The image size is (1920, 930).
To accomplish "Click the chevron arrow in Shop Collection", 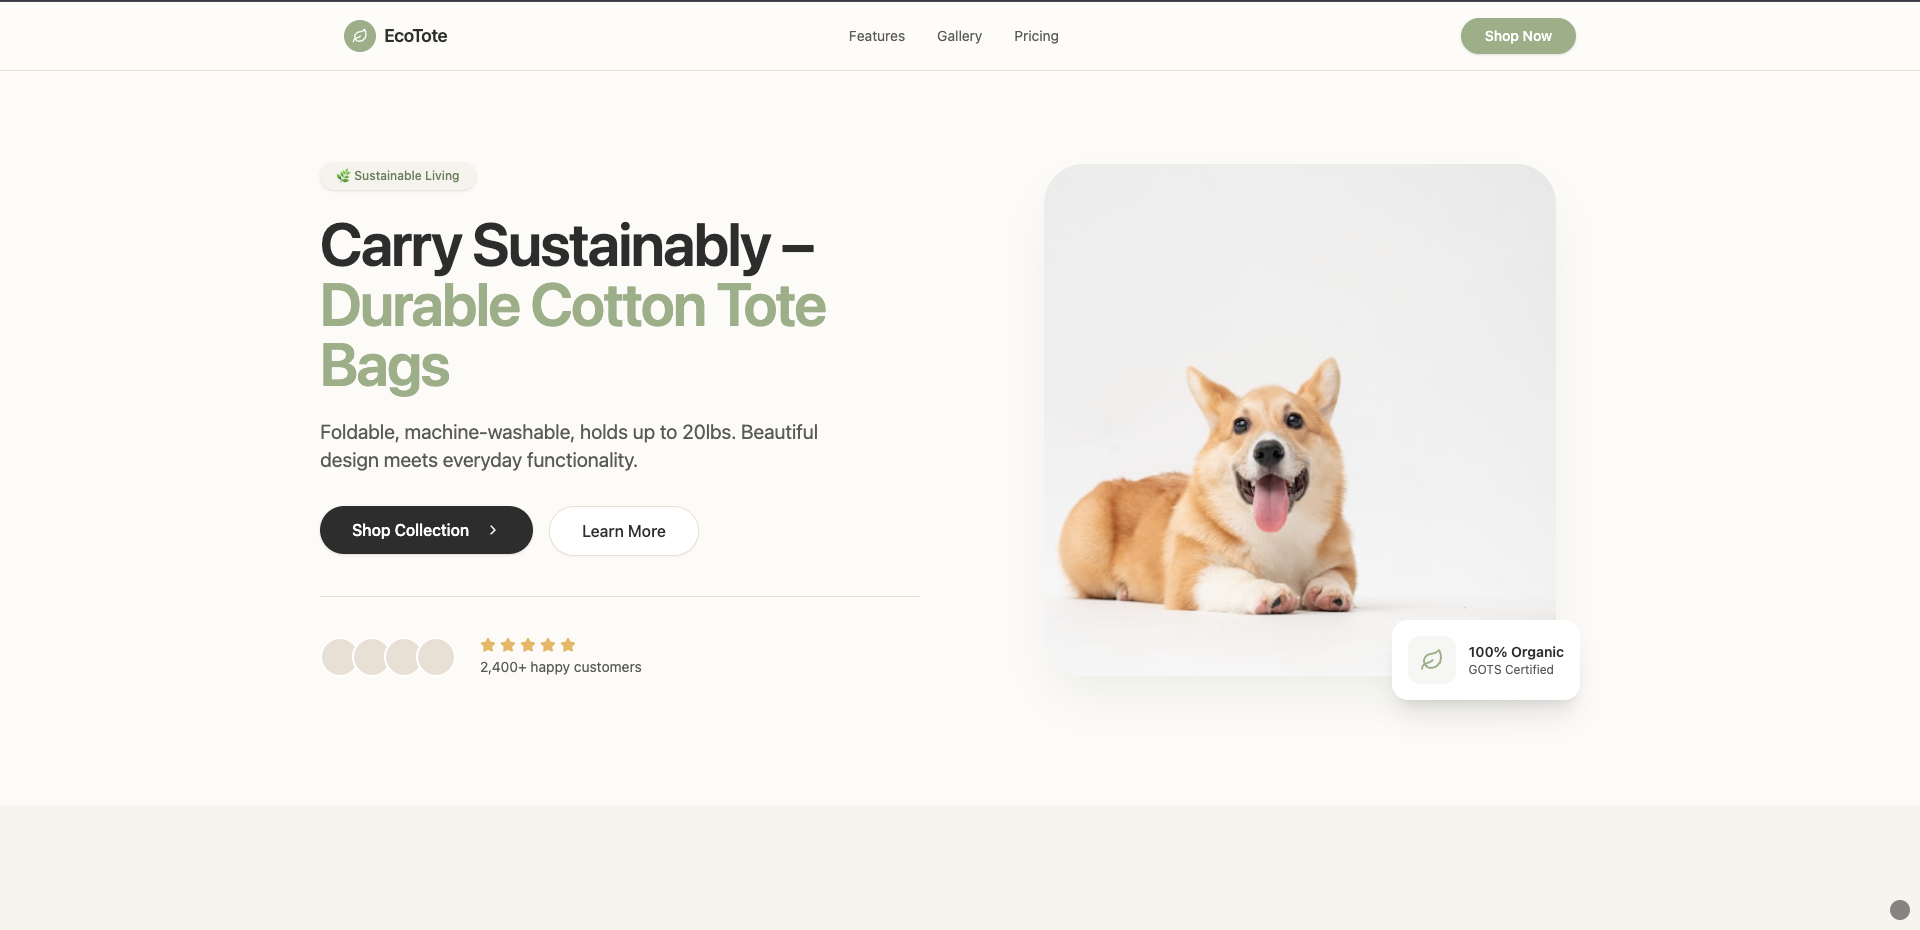I will pyautogui.click(x=493, y=530).
